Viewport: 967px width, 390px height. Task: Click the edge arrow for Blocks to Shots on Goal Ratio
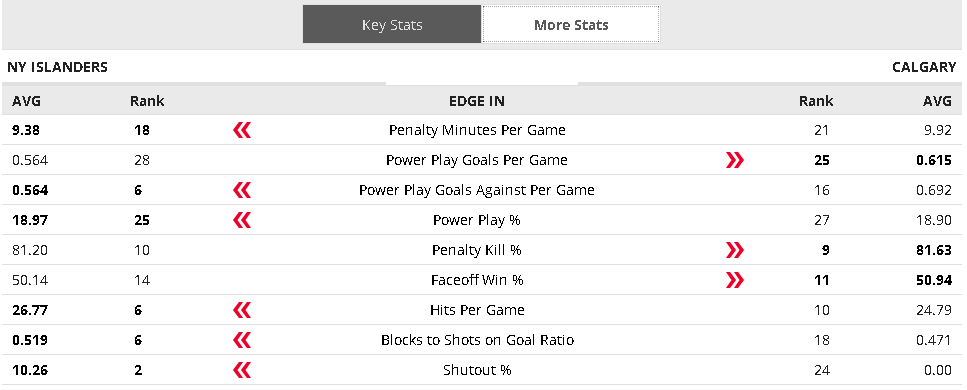[242, 340]
